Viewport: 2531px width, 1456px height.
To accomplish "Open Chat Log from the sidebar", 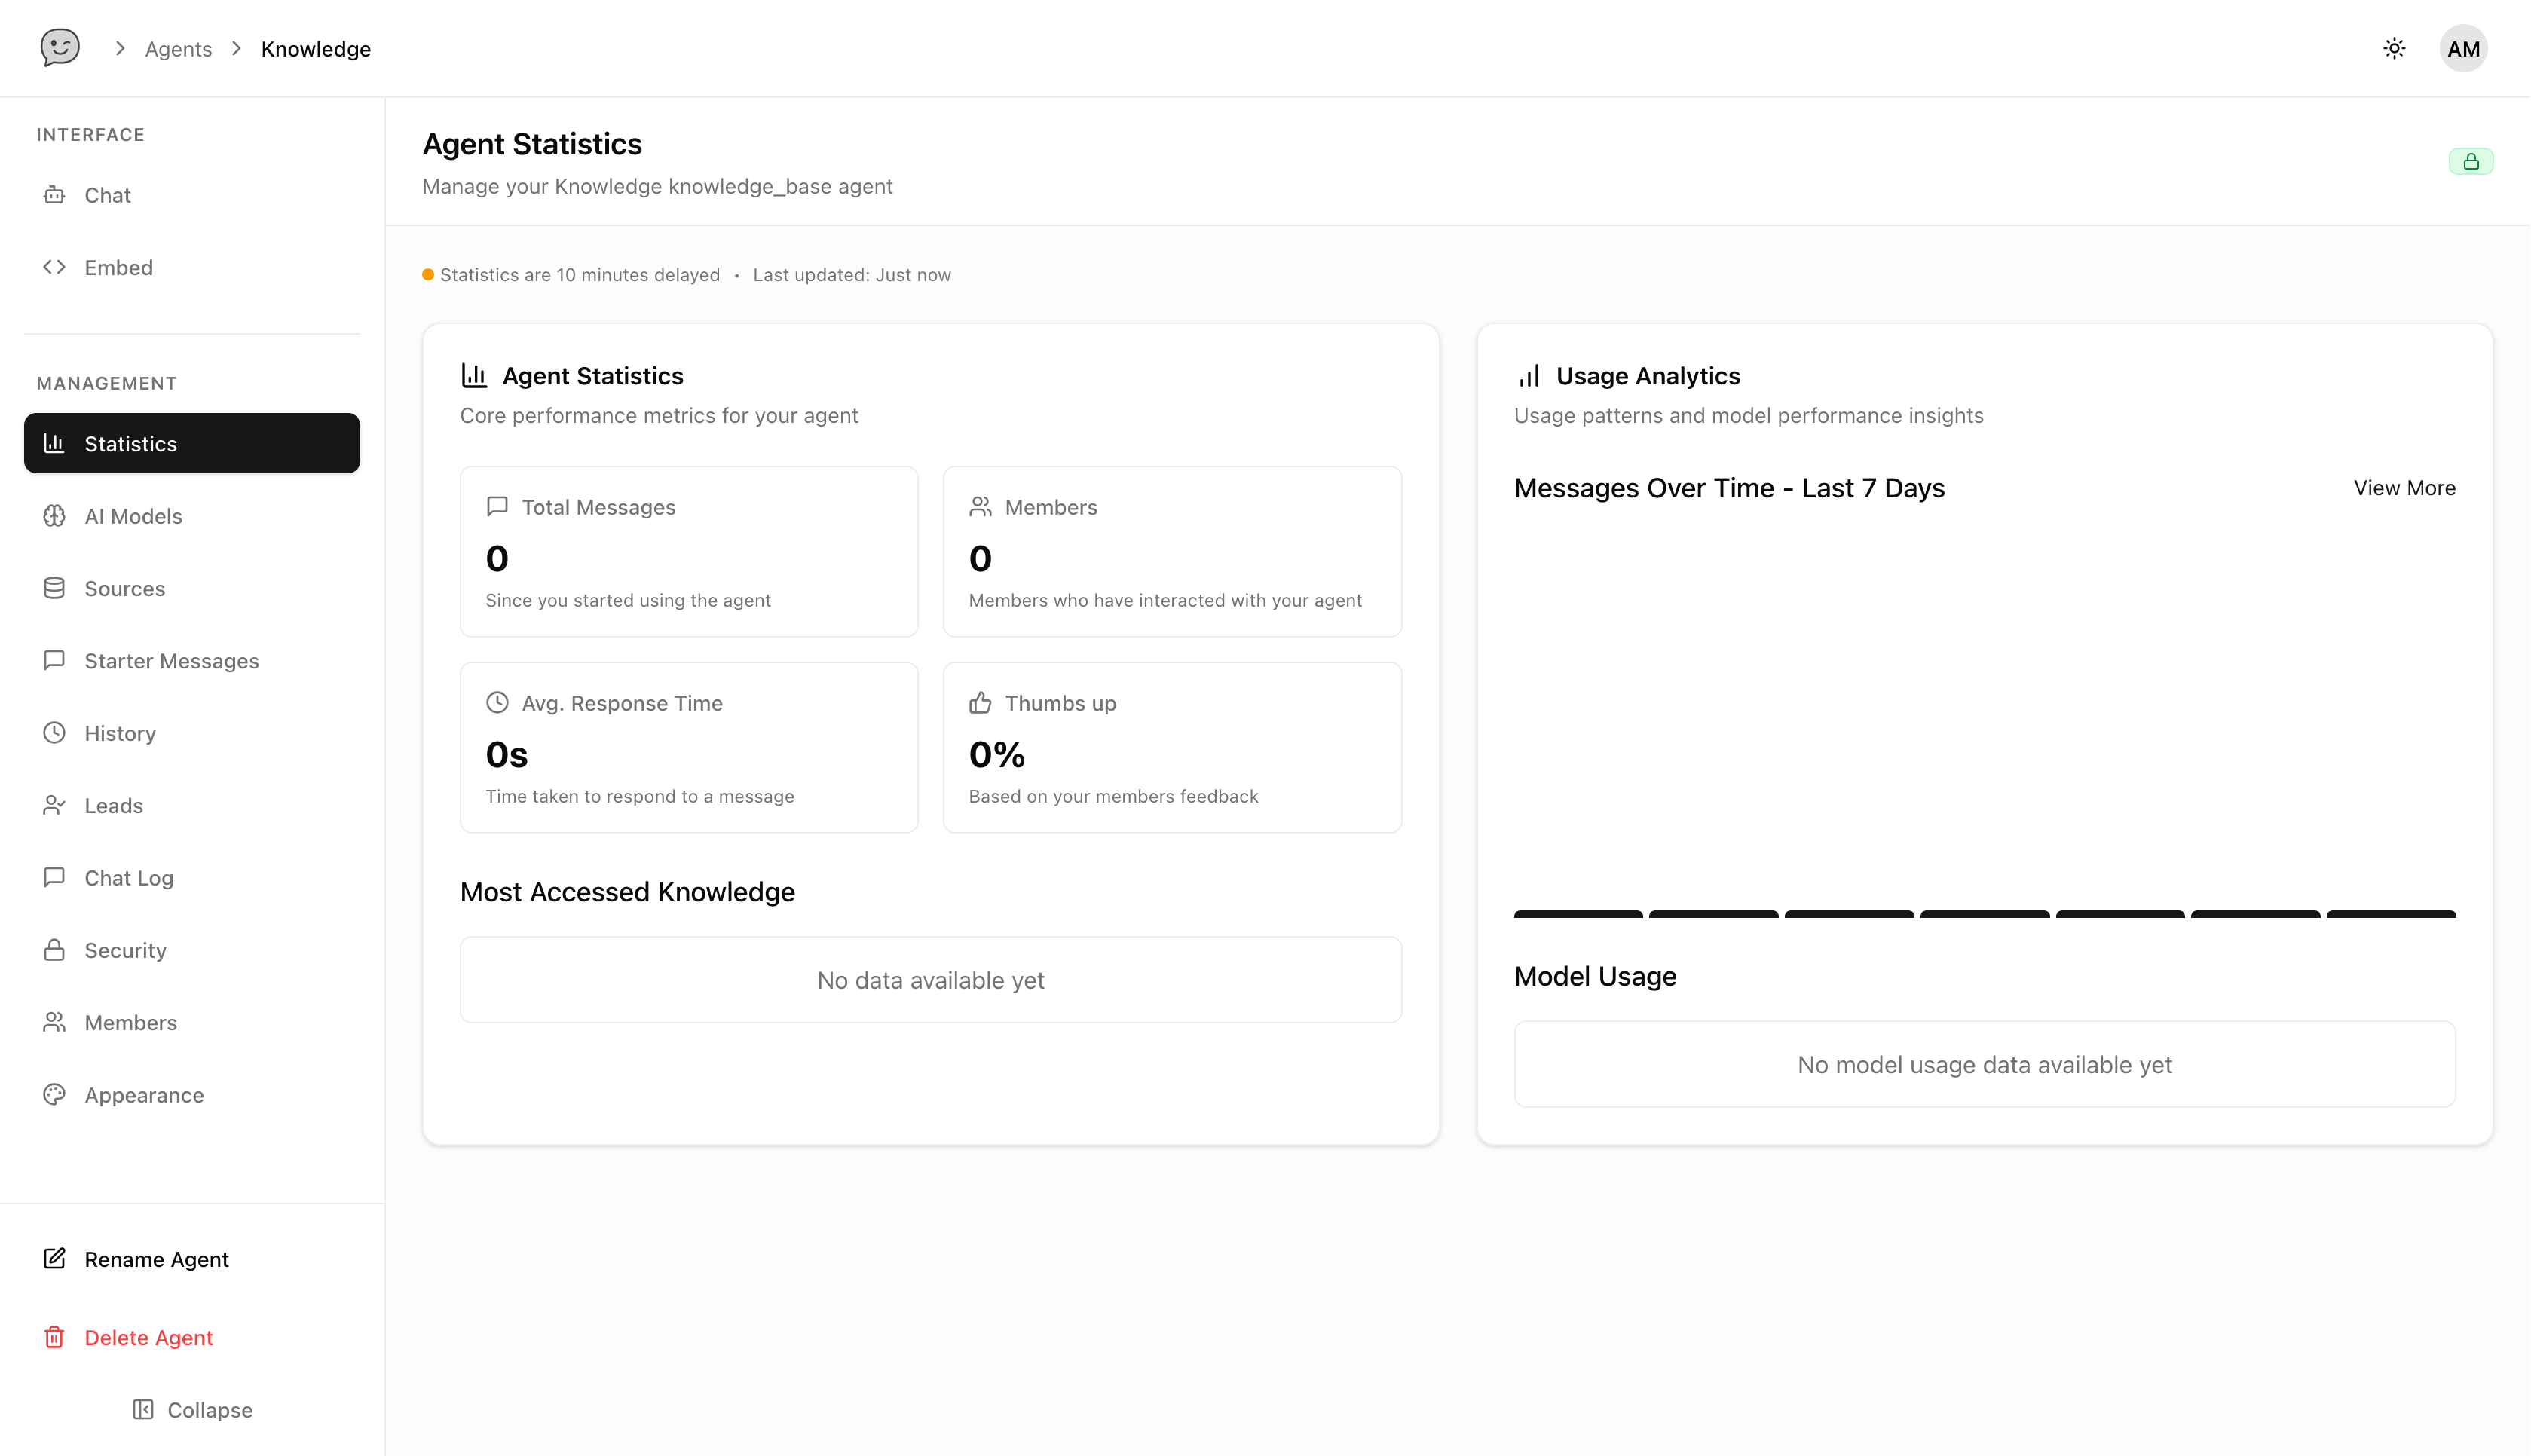I will pyautogui.click(x=128, y=877).
